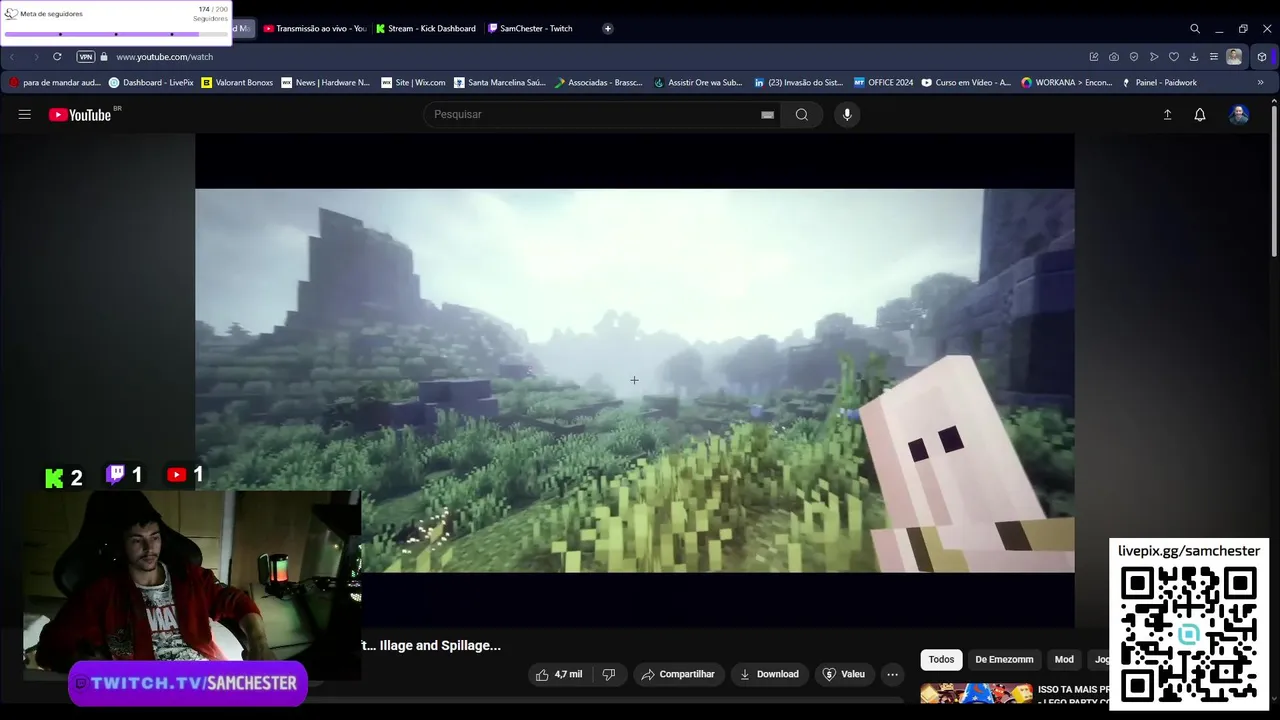1280x720 pixels.
Task: Open browser downloads icon
Action: point(1194,57)
